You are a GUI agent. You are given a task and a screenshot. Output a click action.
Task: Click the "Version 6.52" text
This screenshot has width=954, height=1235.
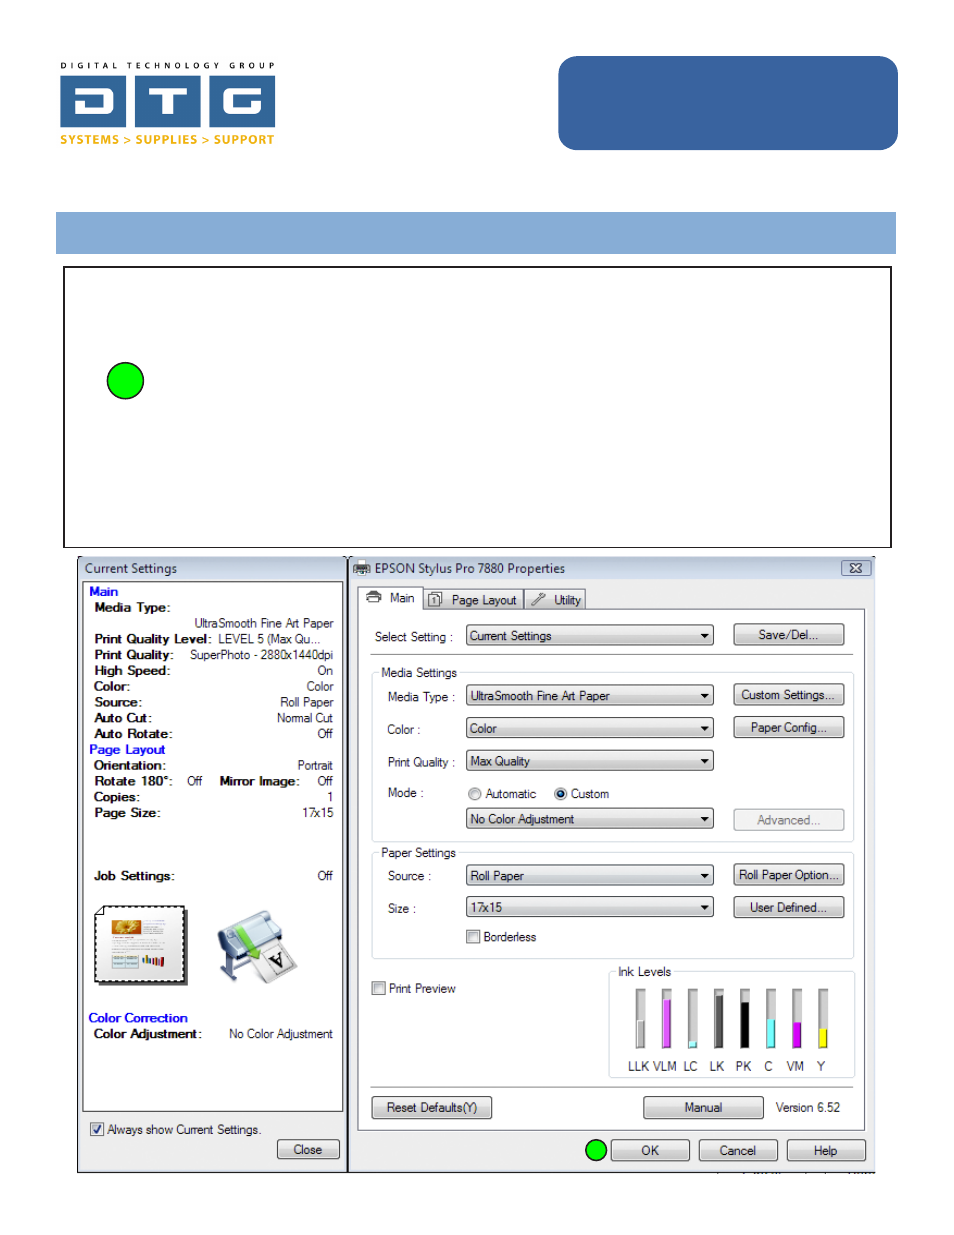pos(808,1108)
